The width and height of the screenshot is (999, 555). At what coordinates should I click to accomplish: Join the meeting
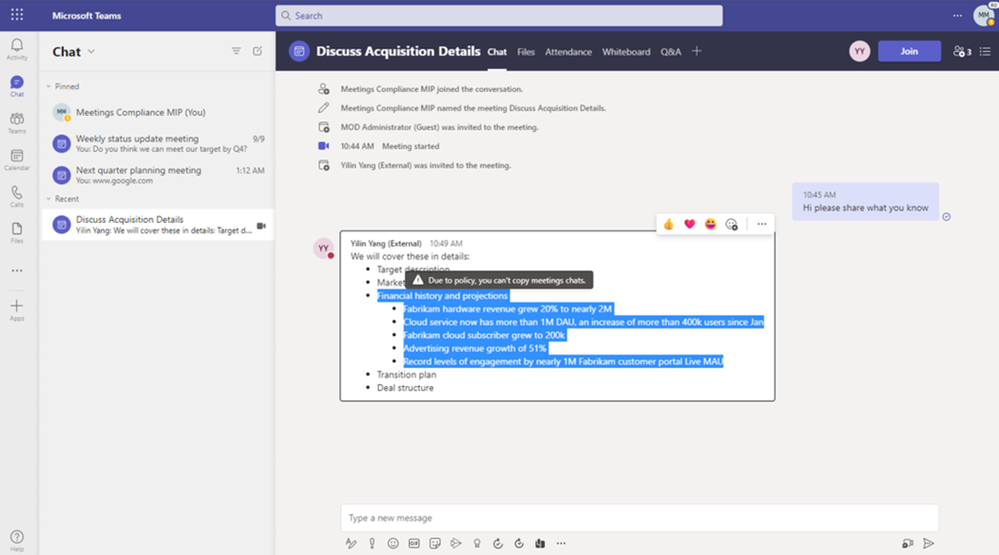coord(909,51)
